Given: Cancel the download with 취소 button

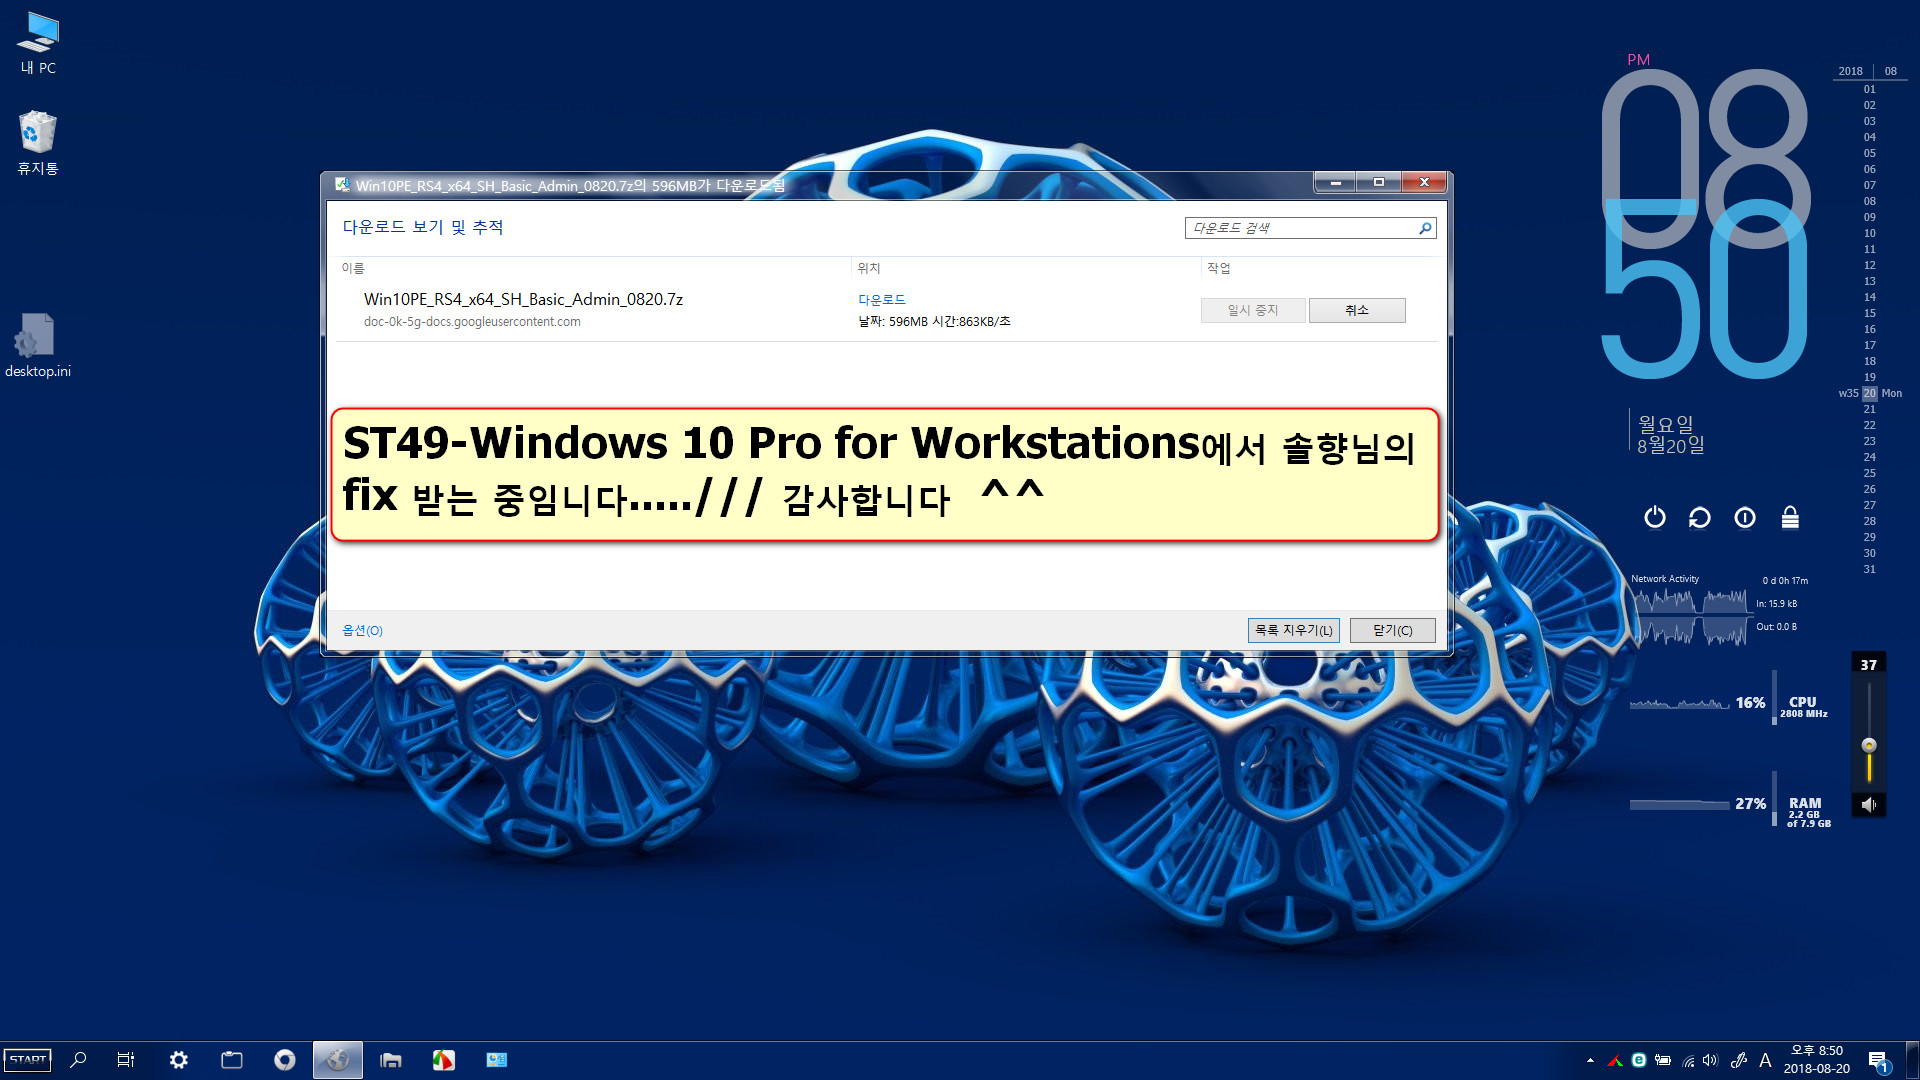Looking at the screenshot, I should point(1357,310).
